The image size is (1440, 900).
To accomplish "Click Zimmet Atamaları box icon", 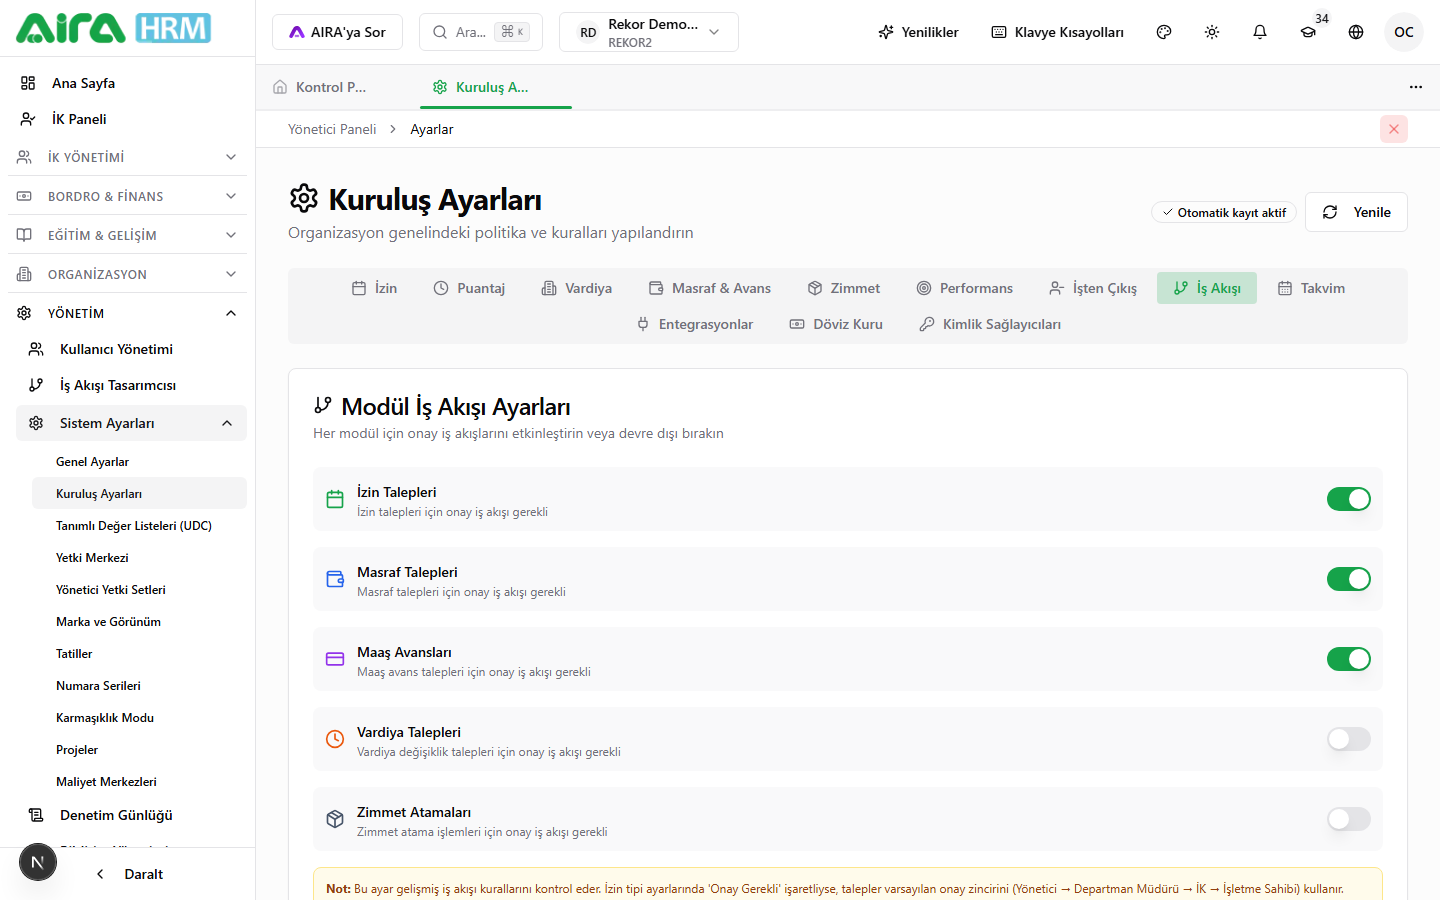I will 335,819.
